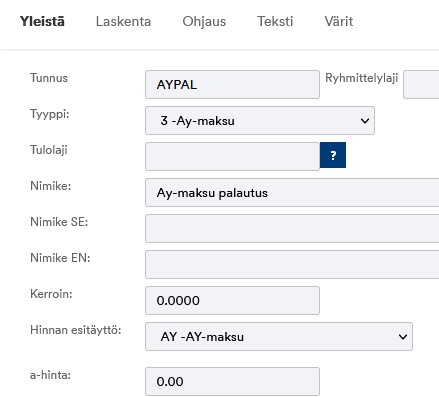Switch to the Yleistä tab
439x397 pixels.
(42, 21)
